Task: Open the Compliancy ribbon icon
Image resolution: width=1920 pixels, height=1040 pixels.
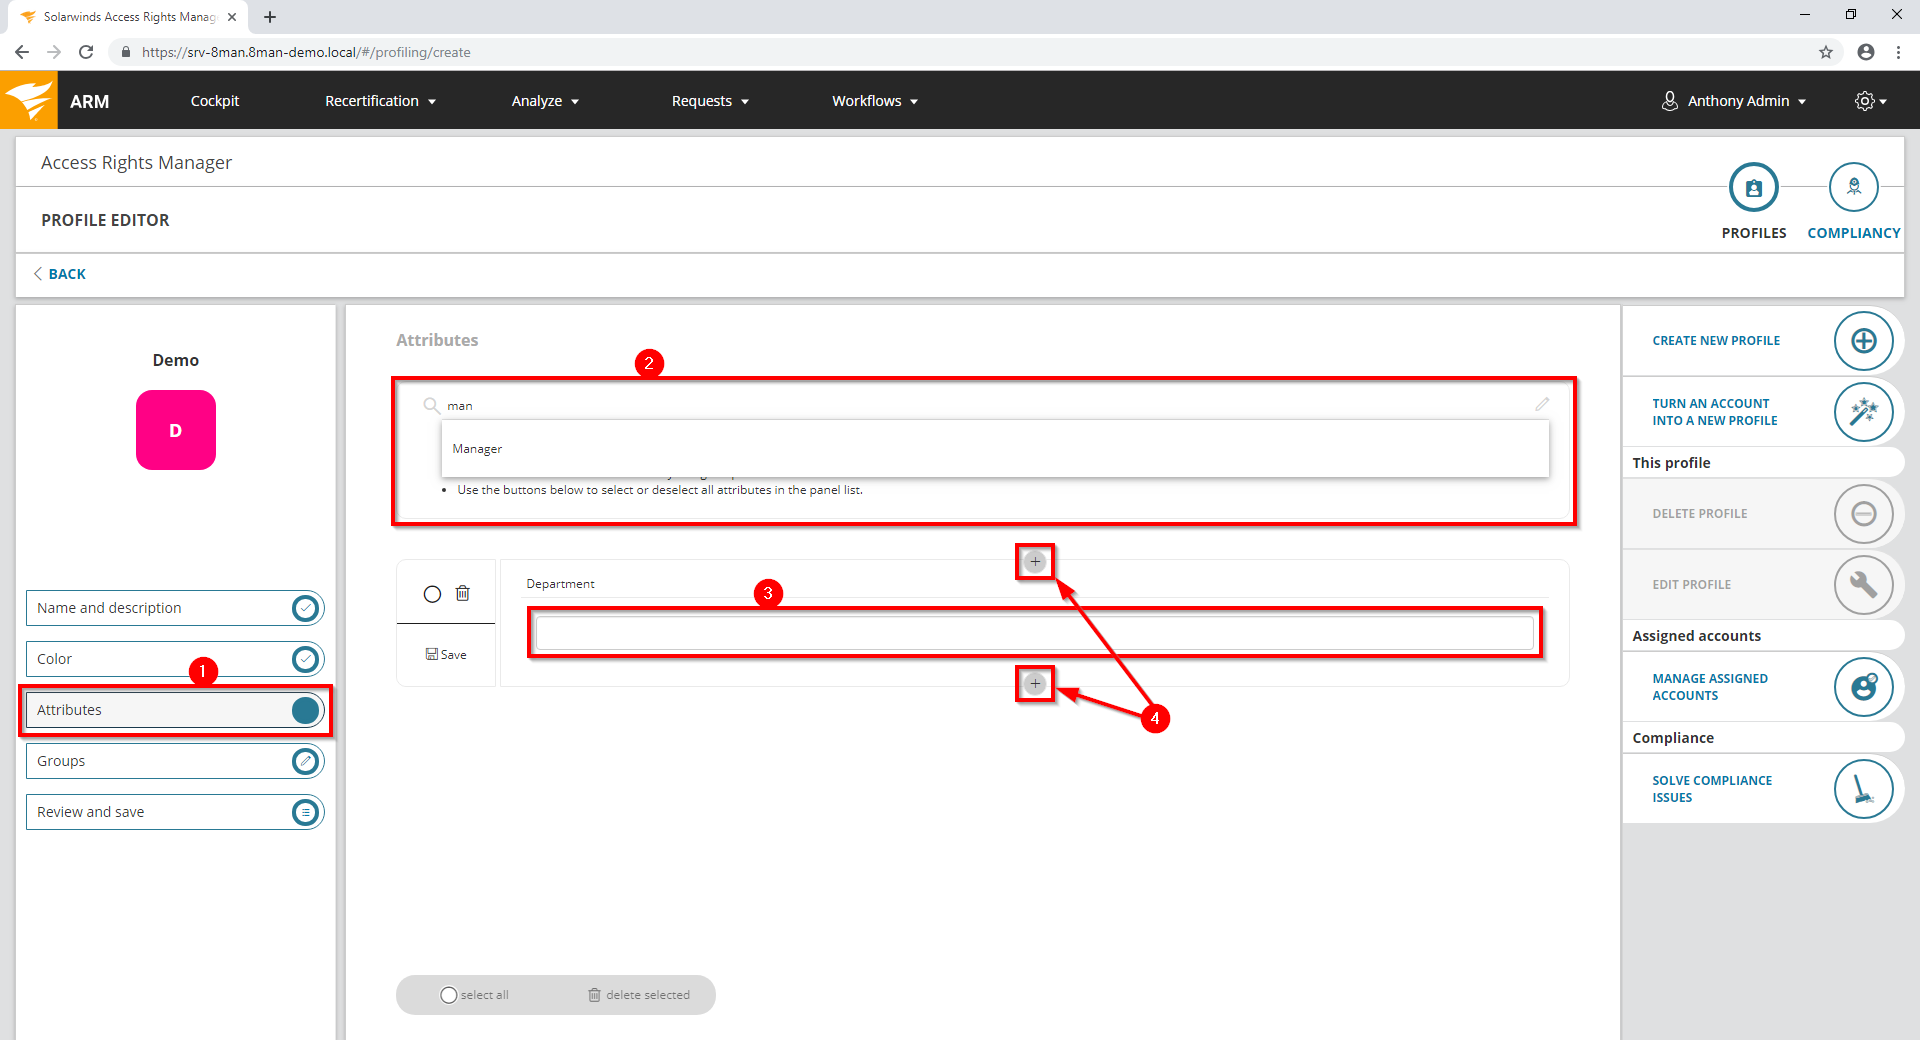Action: click(x=1853, y=188)
